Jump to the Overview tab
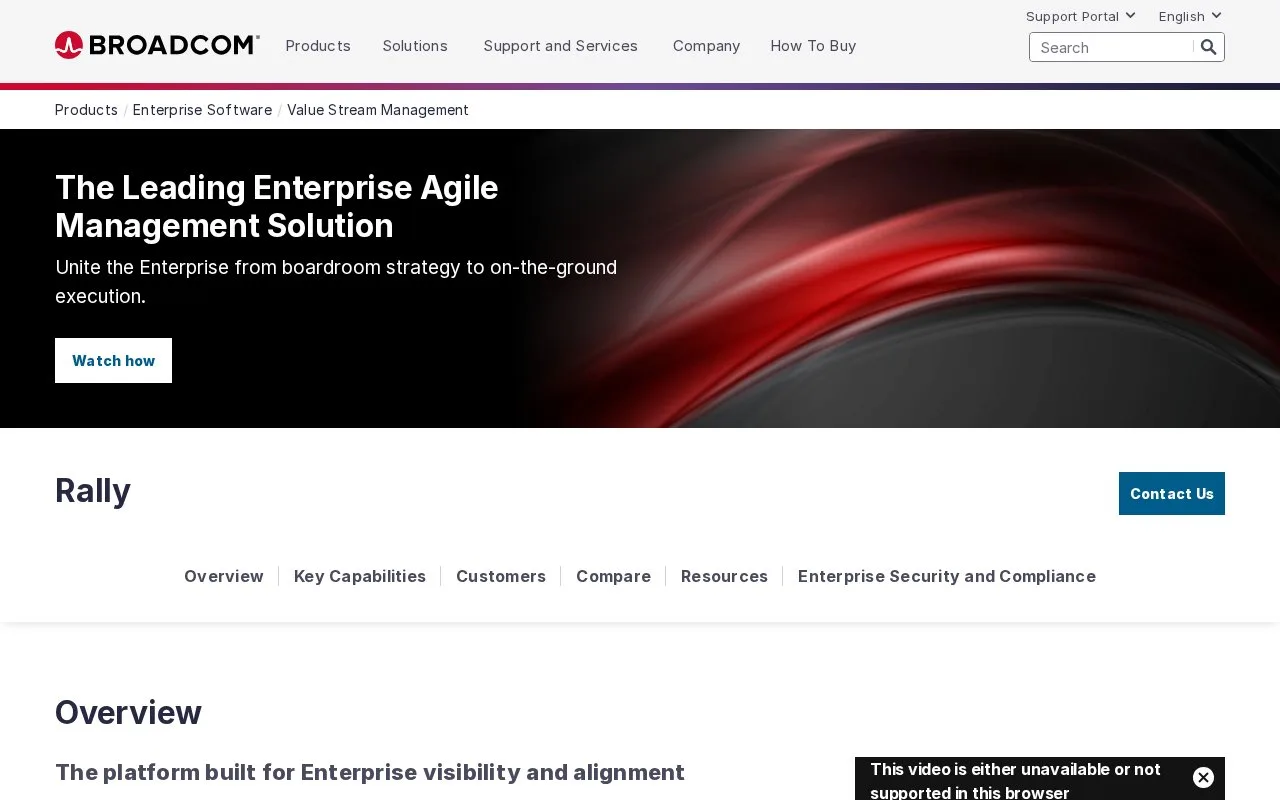The image size is (1280, 800). tap(224, 576)
